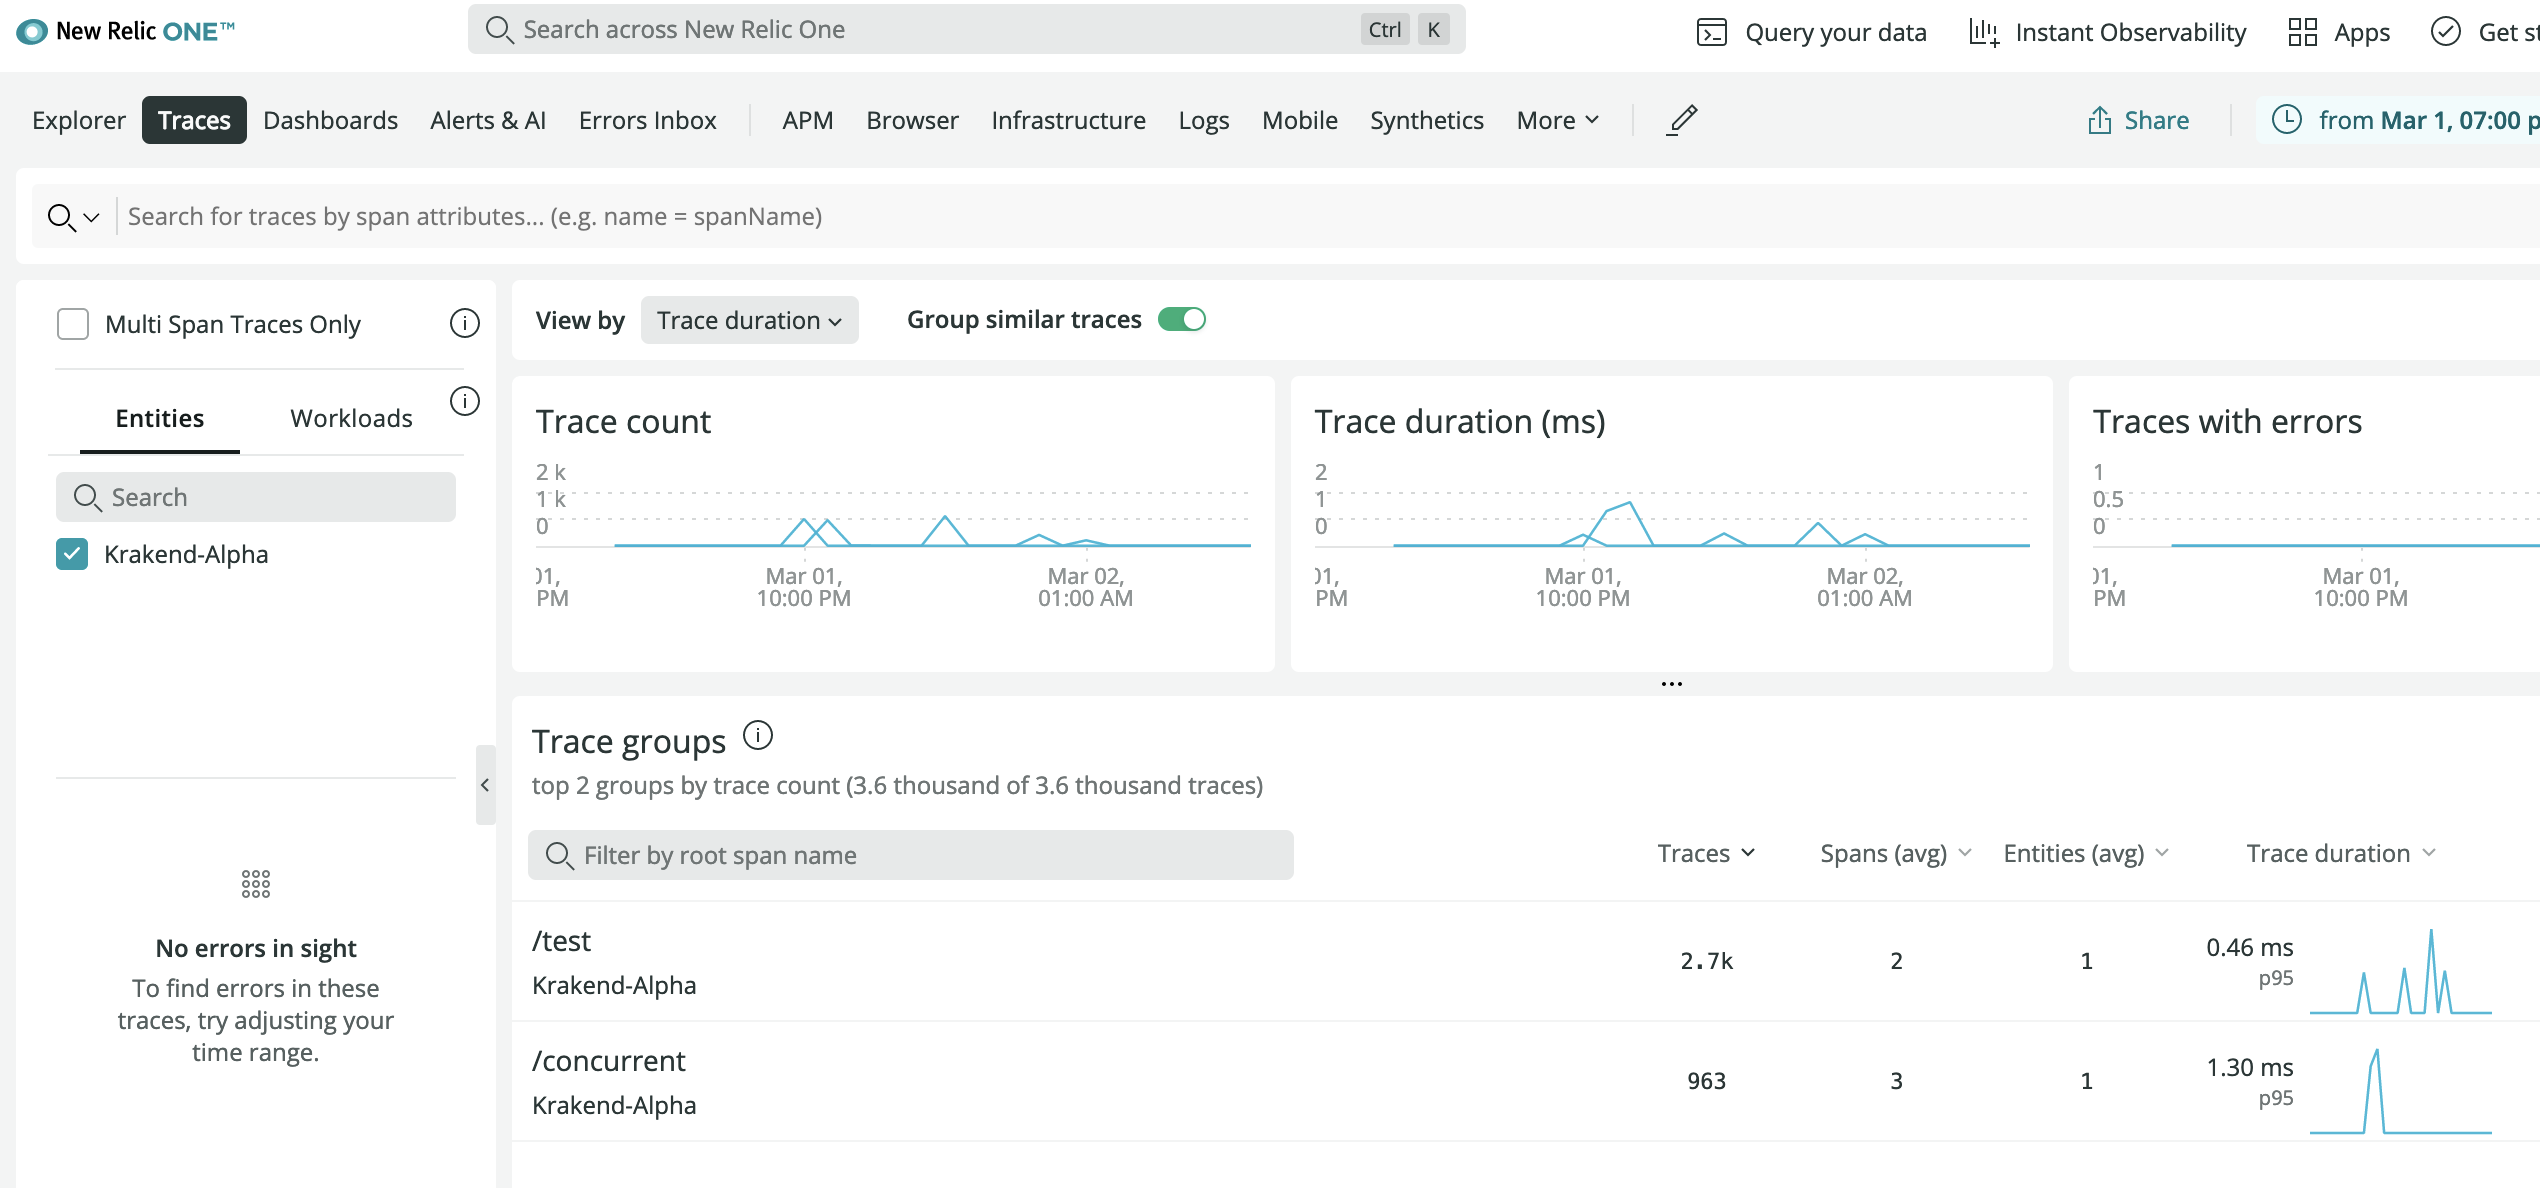Open the time range picker

(x=2400, y=119)
